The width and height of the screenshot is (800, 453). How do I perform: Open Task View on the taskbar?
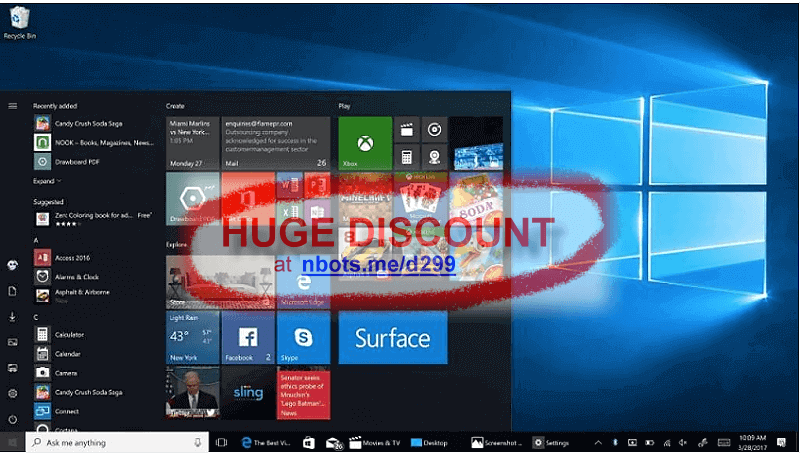[x=221, y=443]
